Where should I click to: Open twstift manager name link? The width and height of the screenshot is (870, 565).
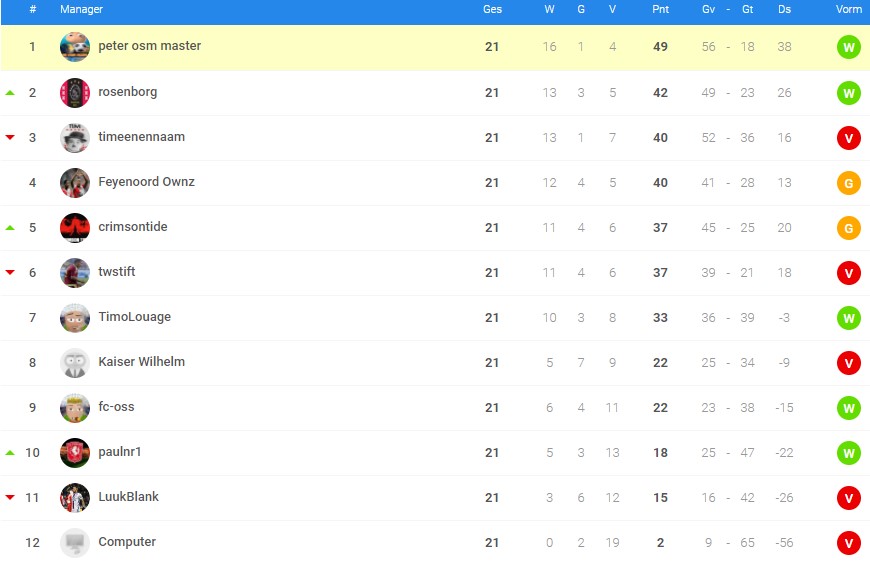(117, 271)
